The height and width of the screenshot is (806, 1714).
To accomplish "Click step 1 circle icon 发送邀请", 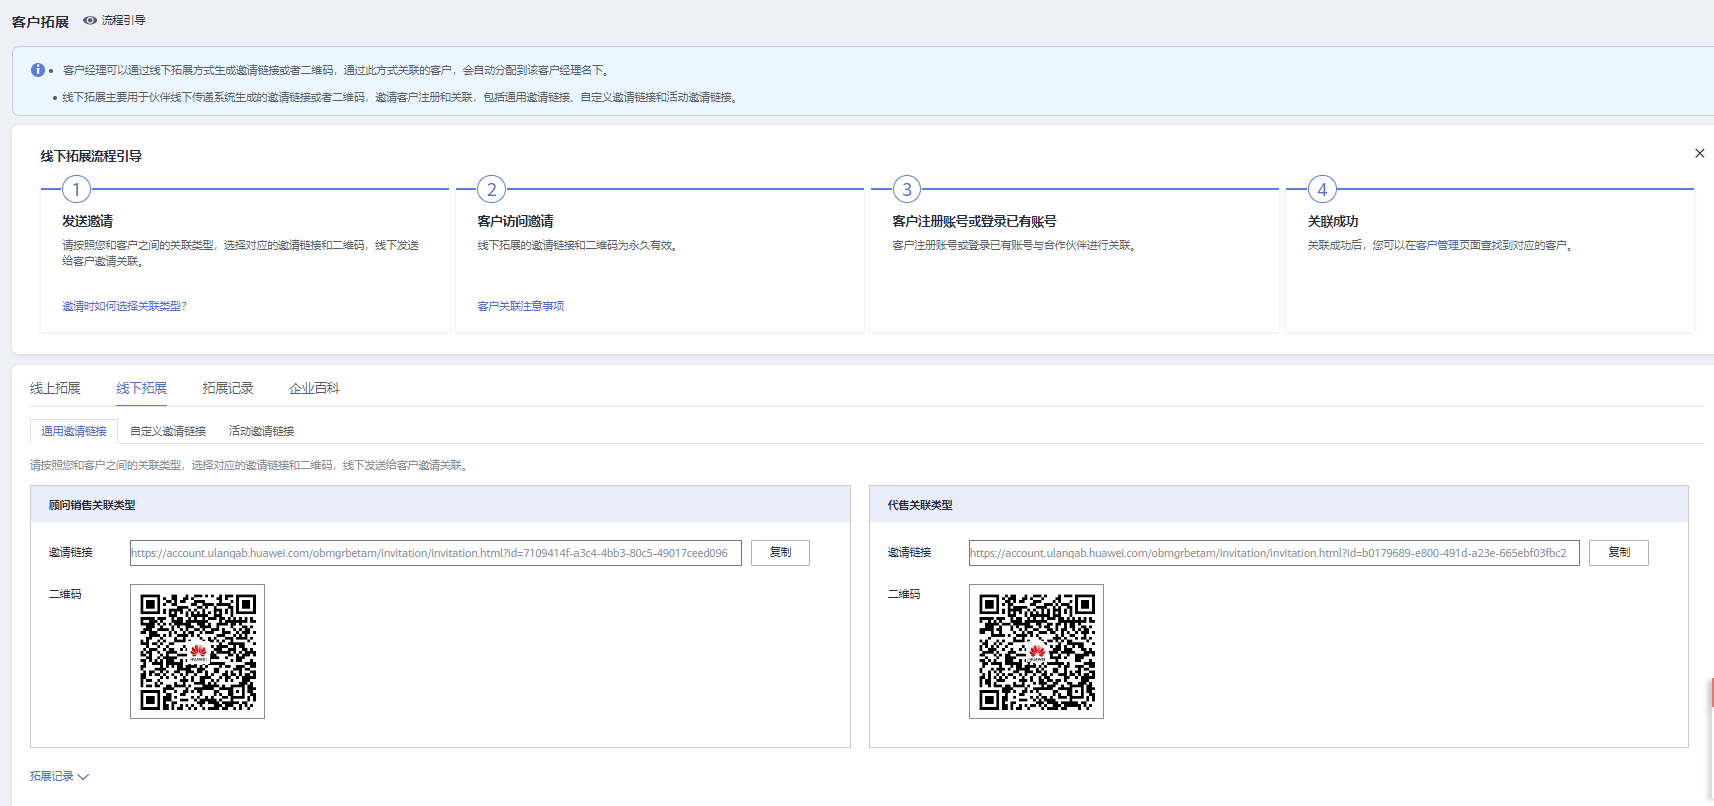I will click(x=76, y=189).
